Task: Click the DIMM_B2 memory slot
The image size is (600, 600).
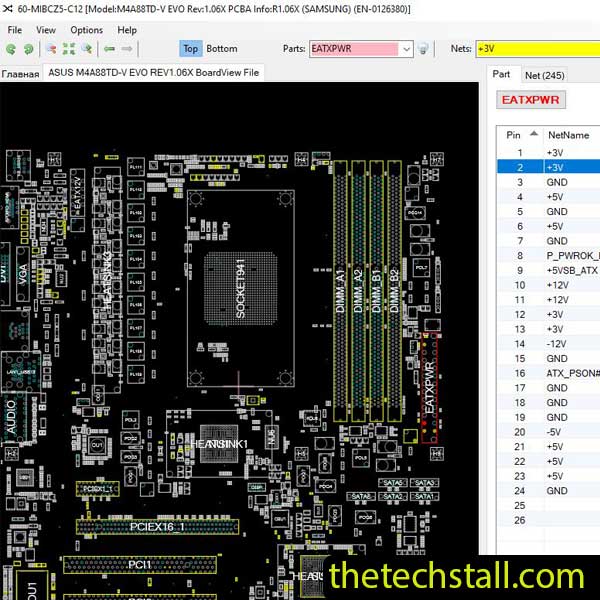Action: [395, 291]
